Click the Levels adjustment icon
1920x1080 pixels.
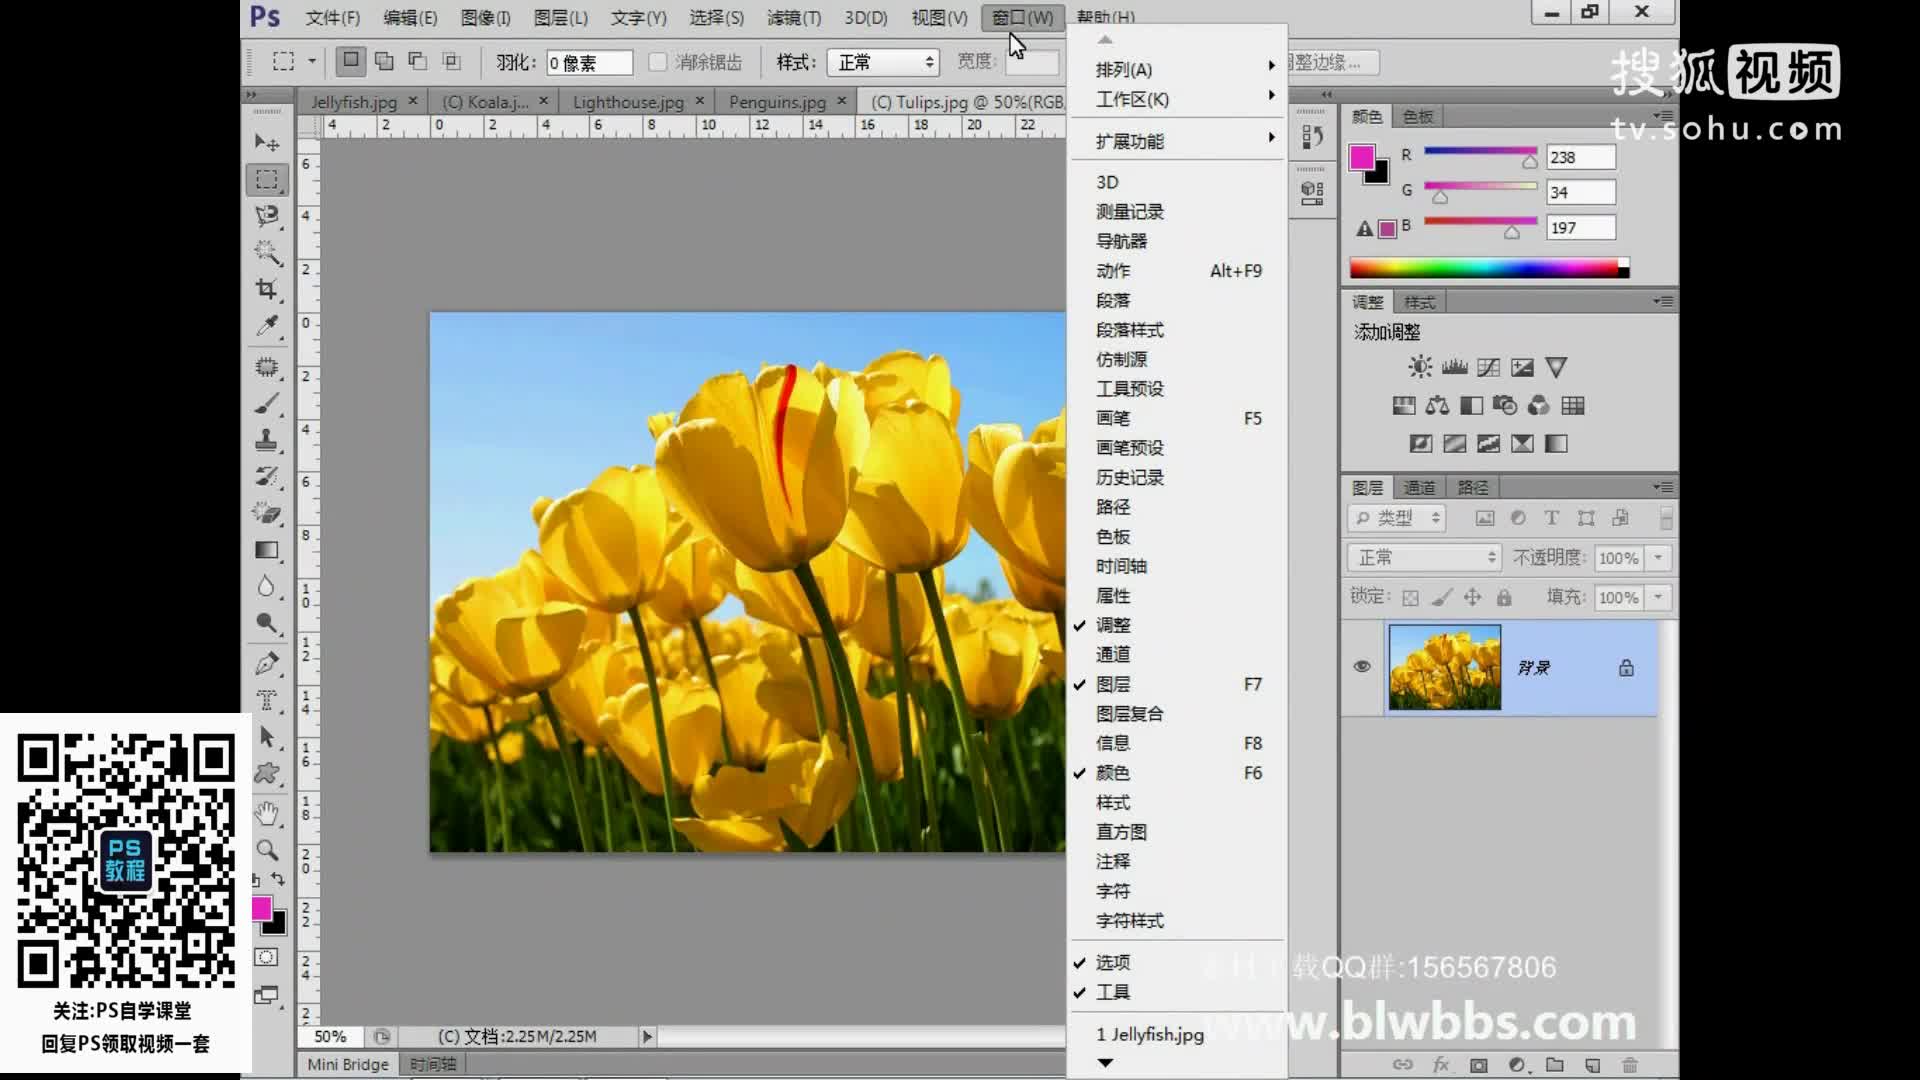pos(1454,367)
